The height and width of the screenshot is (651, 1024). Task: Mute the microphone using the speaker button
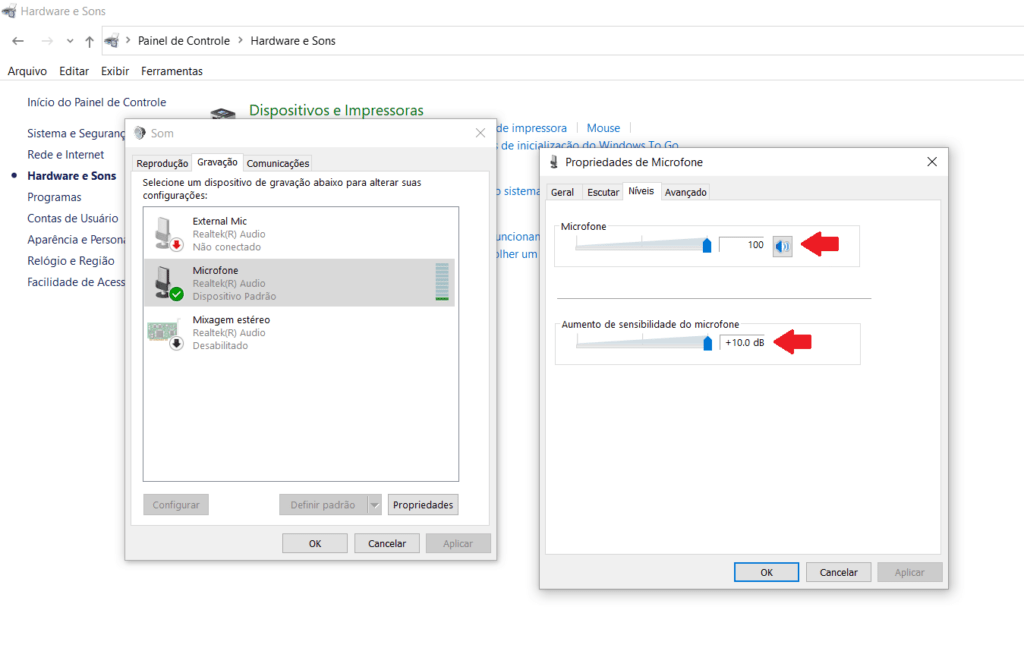point(782,246)
